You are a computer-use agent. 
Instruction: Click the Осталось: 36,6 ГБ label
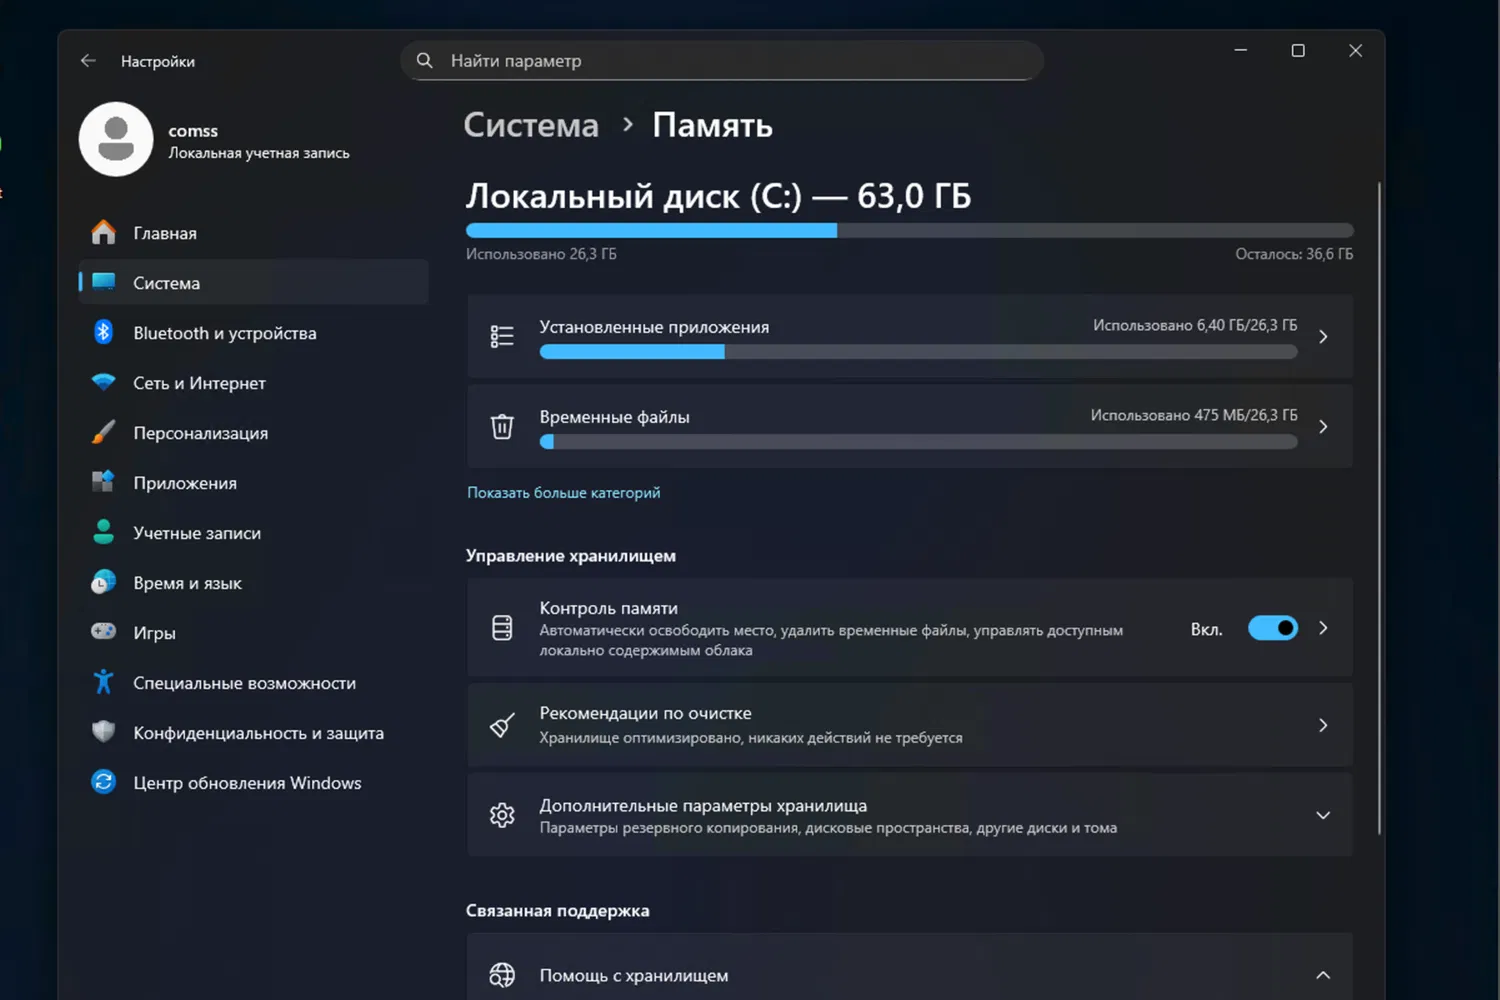click(x=1294, y=254)
